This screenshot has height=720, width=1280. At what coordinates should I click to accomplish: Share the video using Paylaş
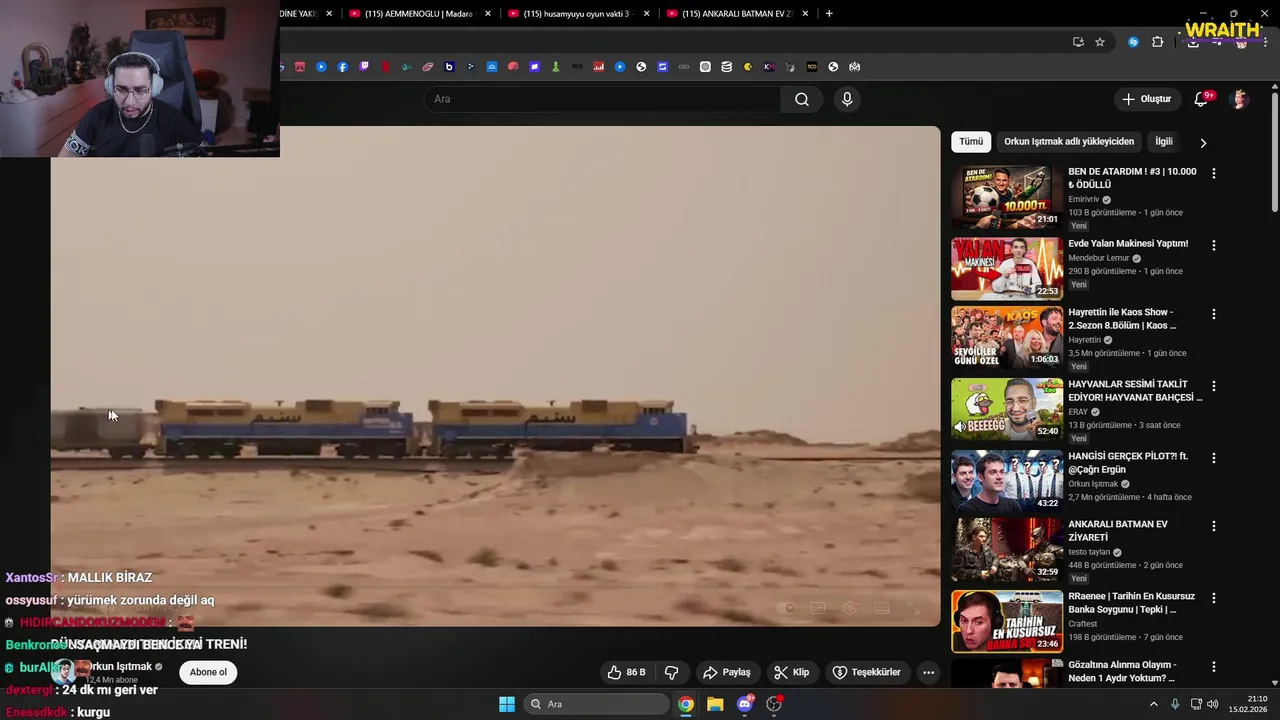(727, 672)
